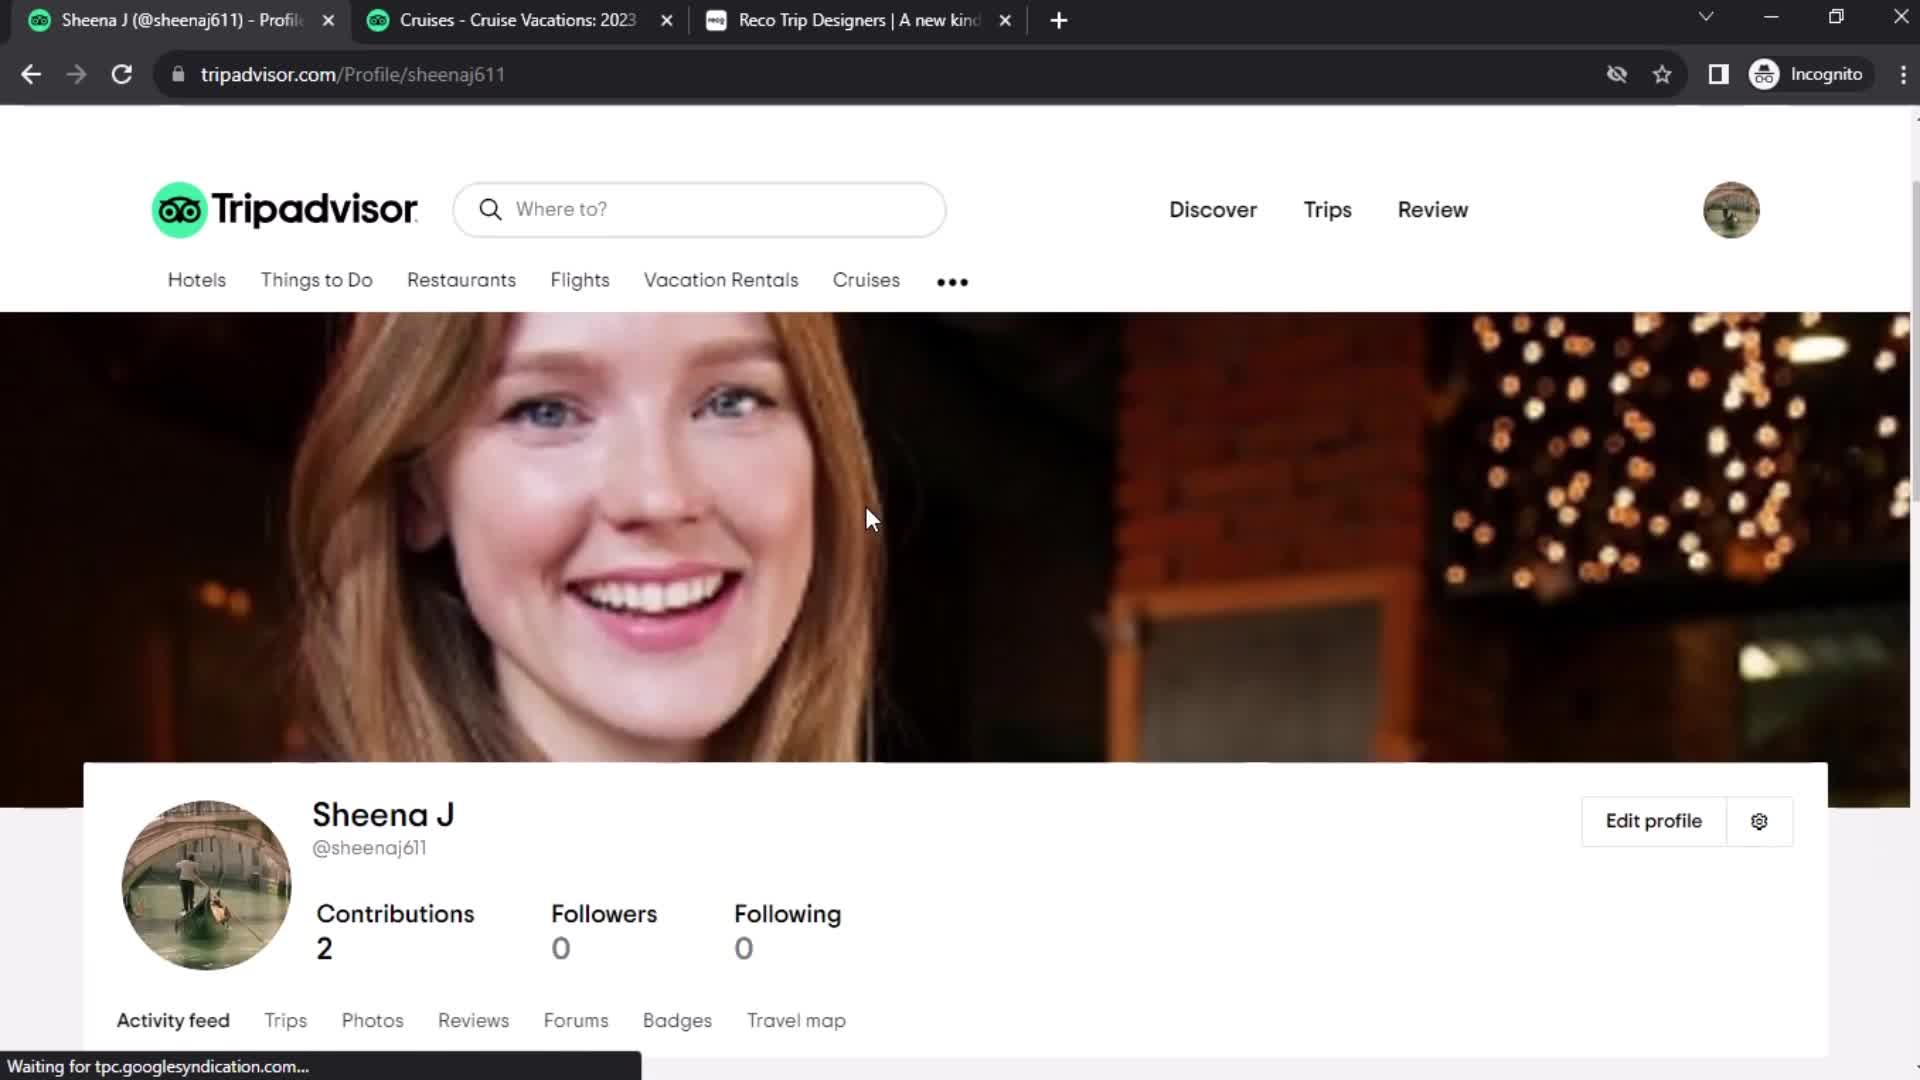Click the Edit profile button
The height and width of the screenshot is (1080, 1920).
click(1652, 820)
